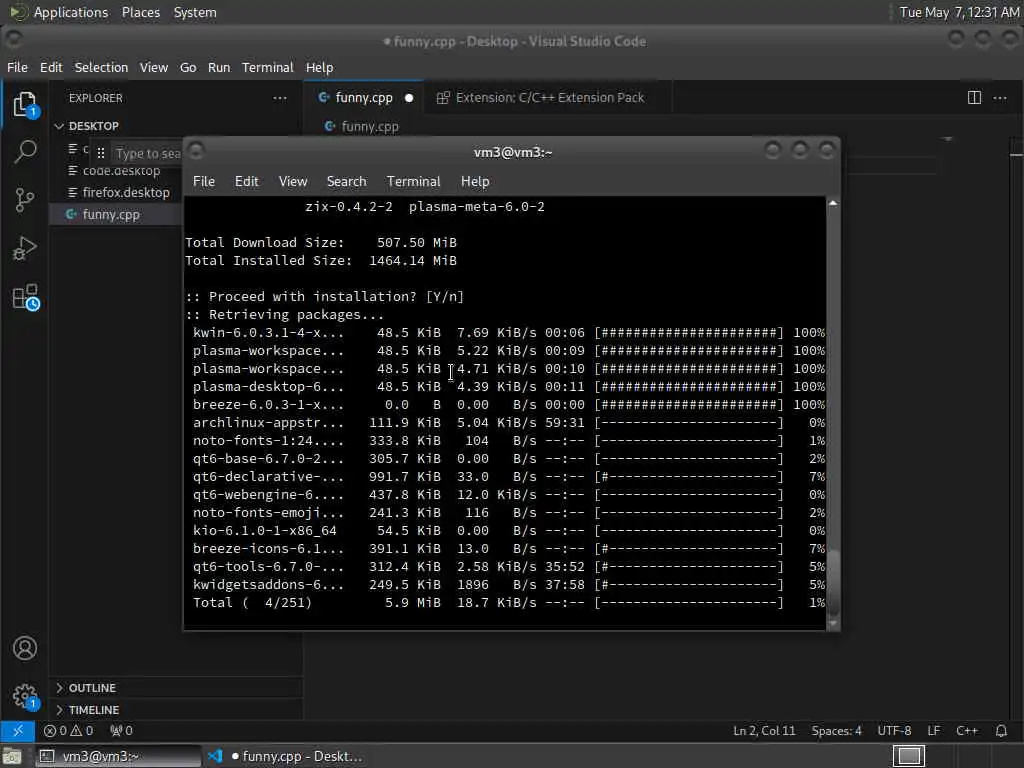Open the Places menu in top panel

[140, 12]
